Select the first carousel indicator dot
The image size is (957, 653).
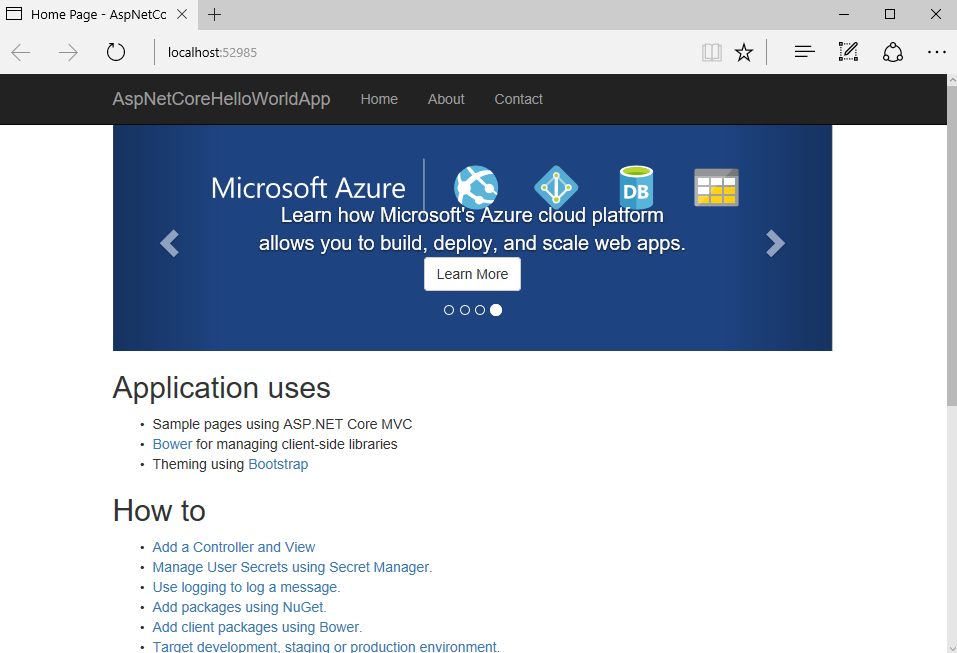[x=449, y=310]
